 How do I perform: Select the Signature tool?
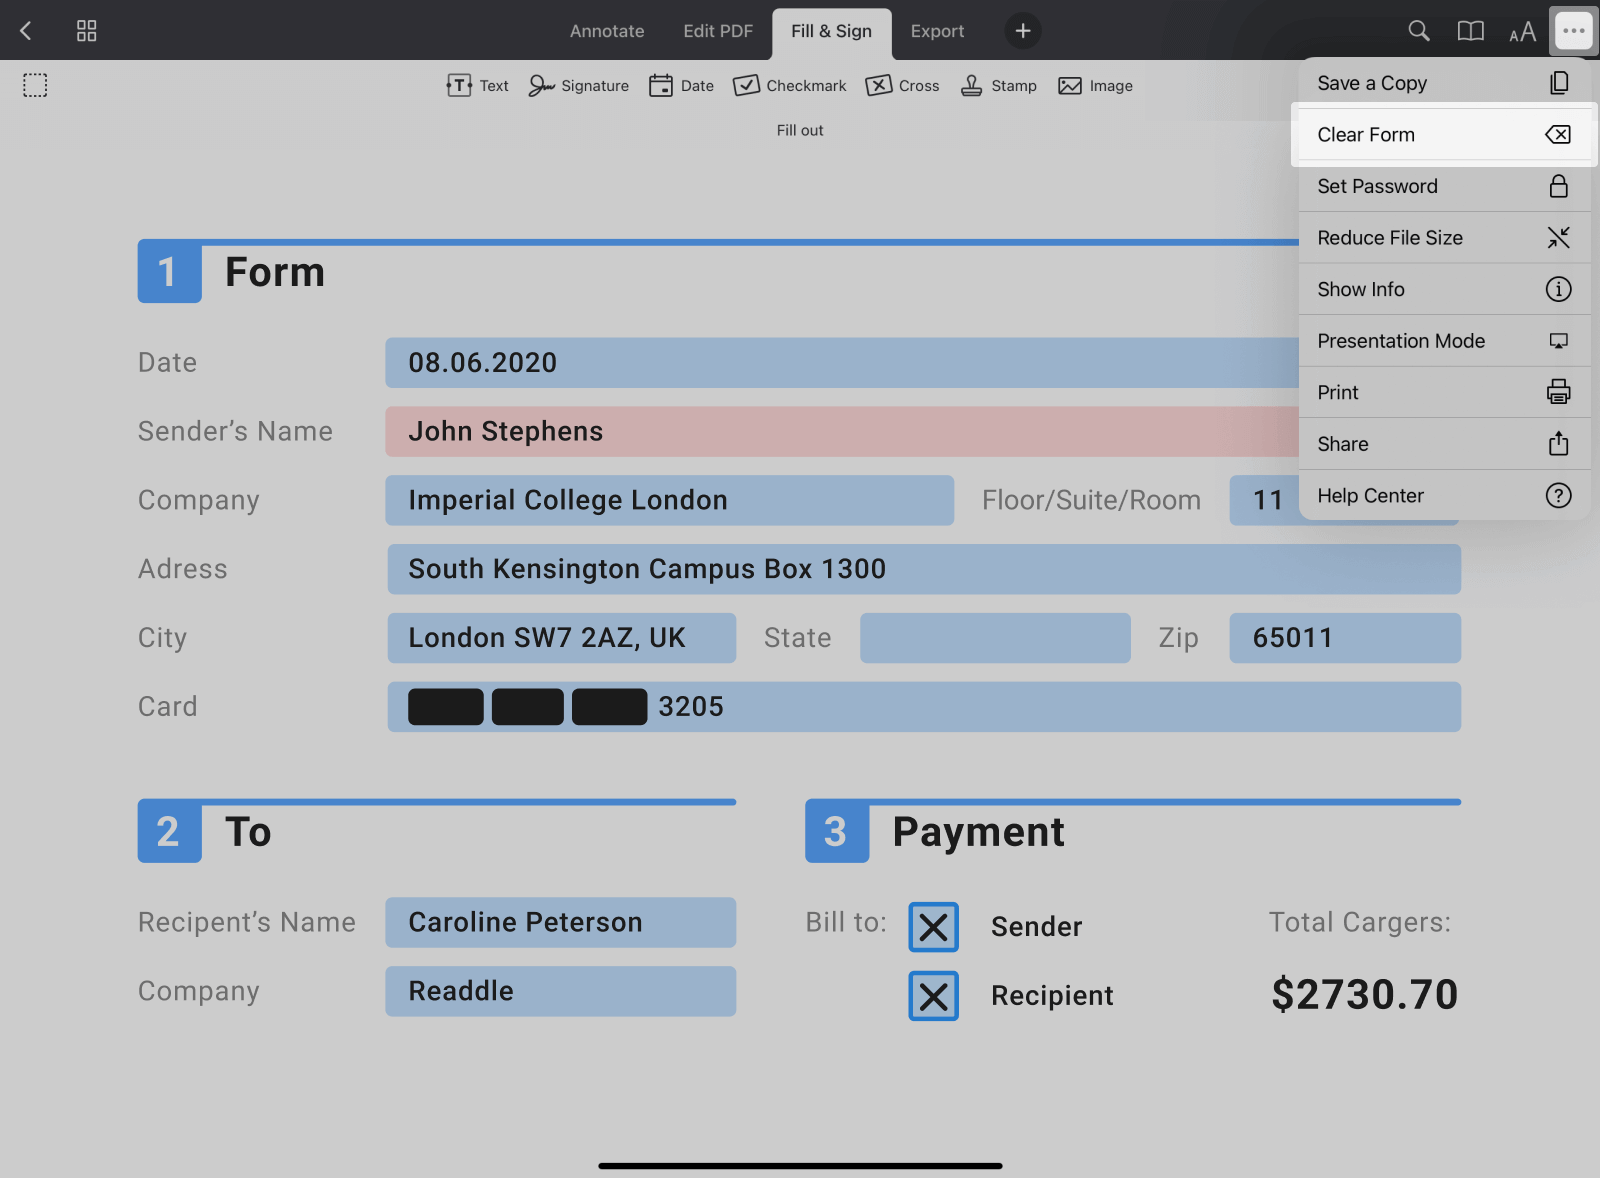click(578, 85)
